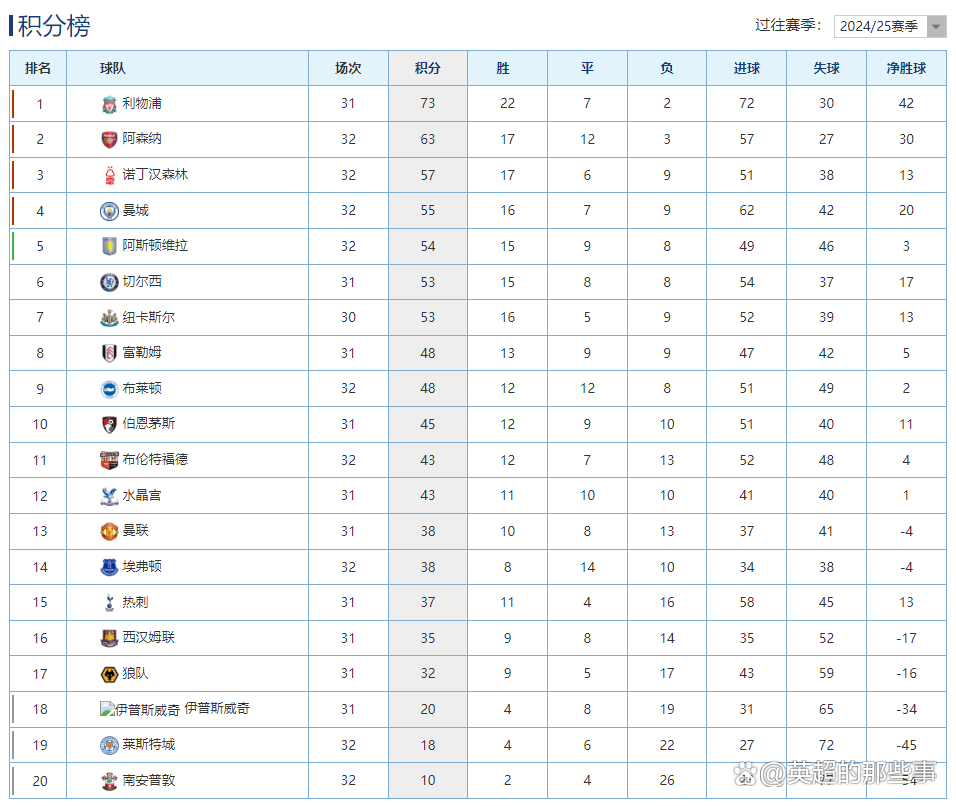Click the 排名 column header
Image resolution: width=956 pixels, height=806 pixels.
tap(39, 69)
